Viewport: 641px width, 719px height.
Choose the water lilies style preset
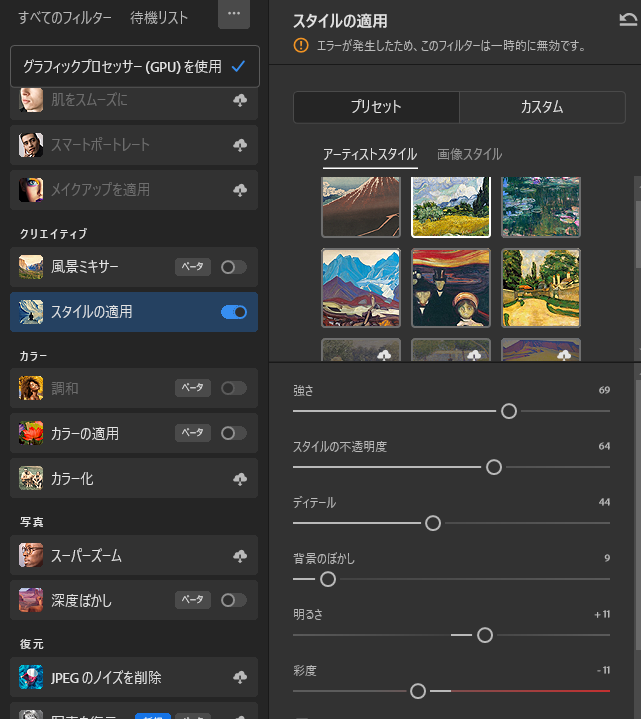(x=541, y=207)
